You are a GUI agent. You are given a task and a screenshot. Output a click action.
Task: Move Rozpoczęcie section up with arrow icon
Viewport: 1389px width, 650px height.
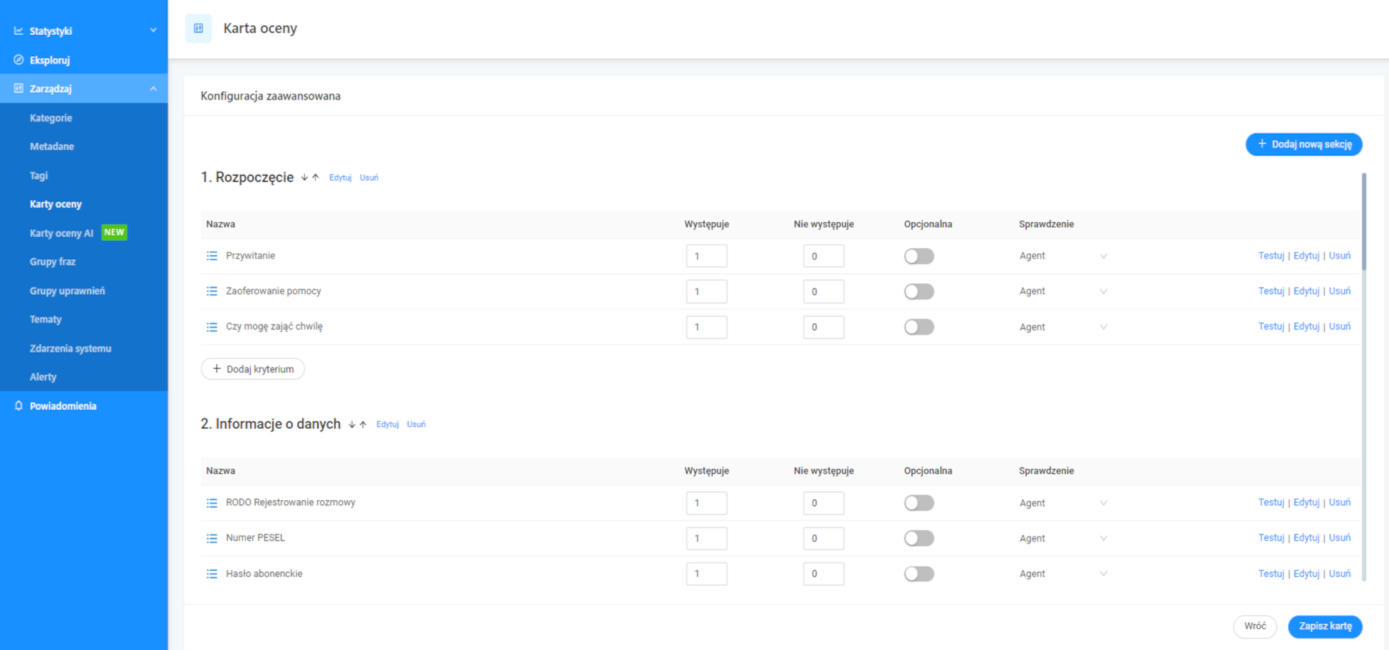coord(315,177)
